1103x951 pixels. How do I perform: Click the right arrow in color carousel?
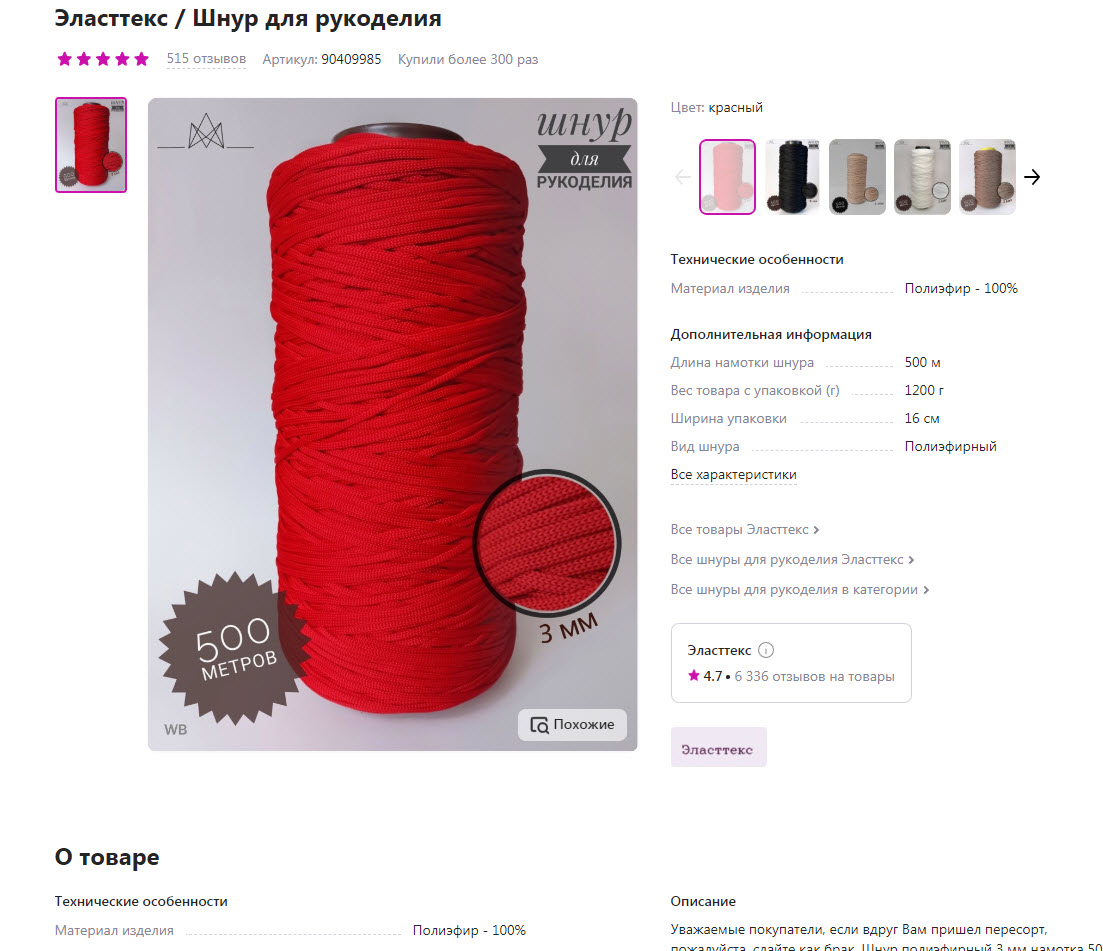pyautogui.click(x=1032, y=177)
